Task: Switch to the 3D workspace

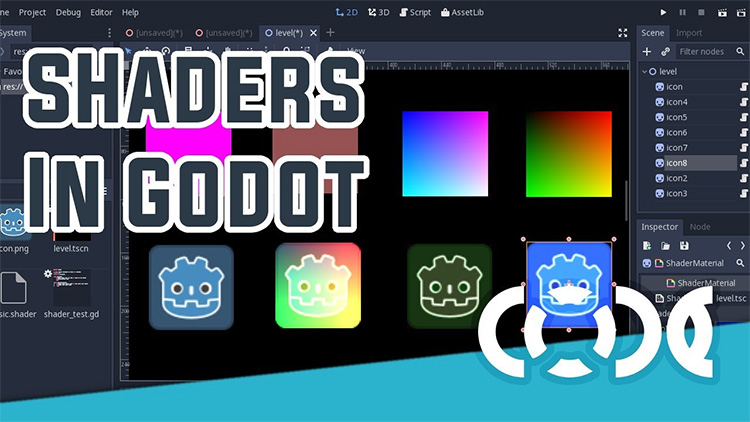Action: click(x=378, y=12)
